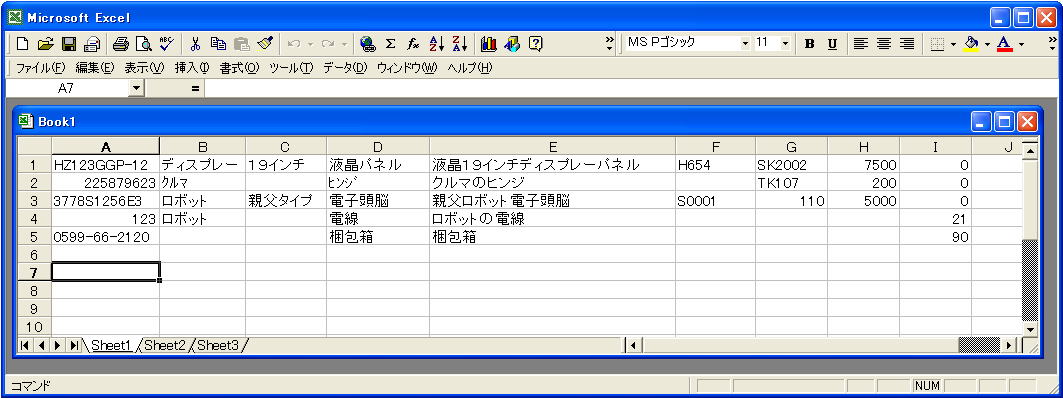This screenshot has width=1063, height=398.
Task: Open Print Preview with the magnifier page icon
Action: 143,44
